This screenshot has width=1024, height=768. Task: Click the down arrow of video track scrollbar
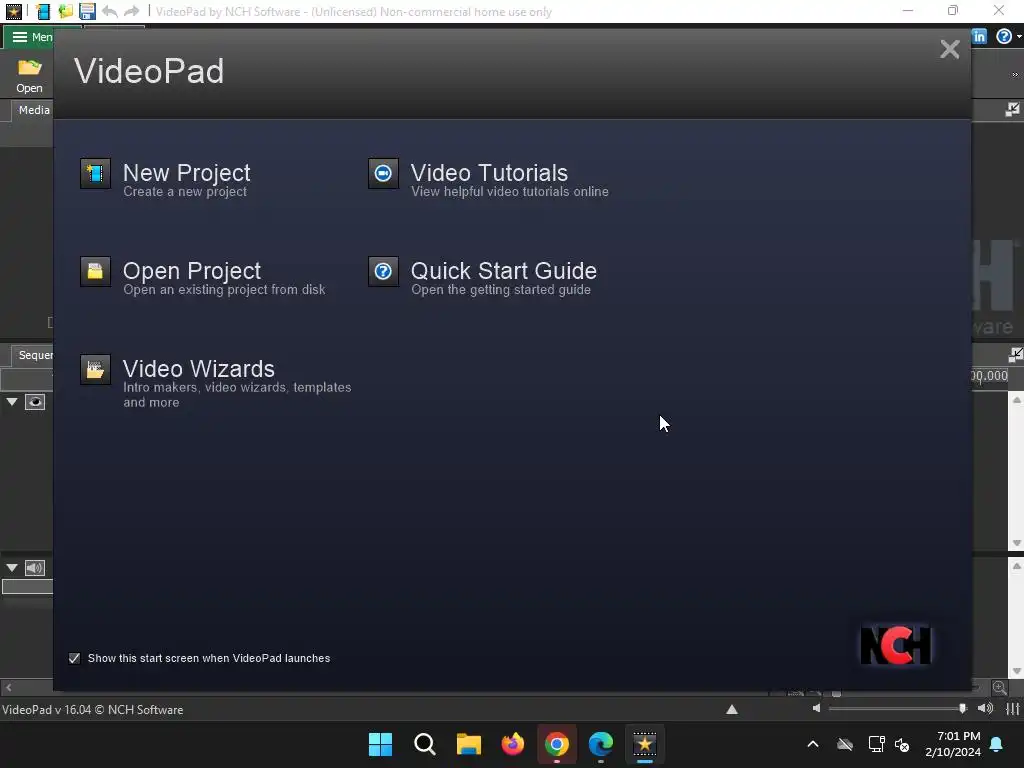pos(1017,543)
